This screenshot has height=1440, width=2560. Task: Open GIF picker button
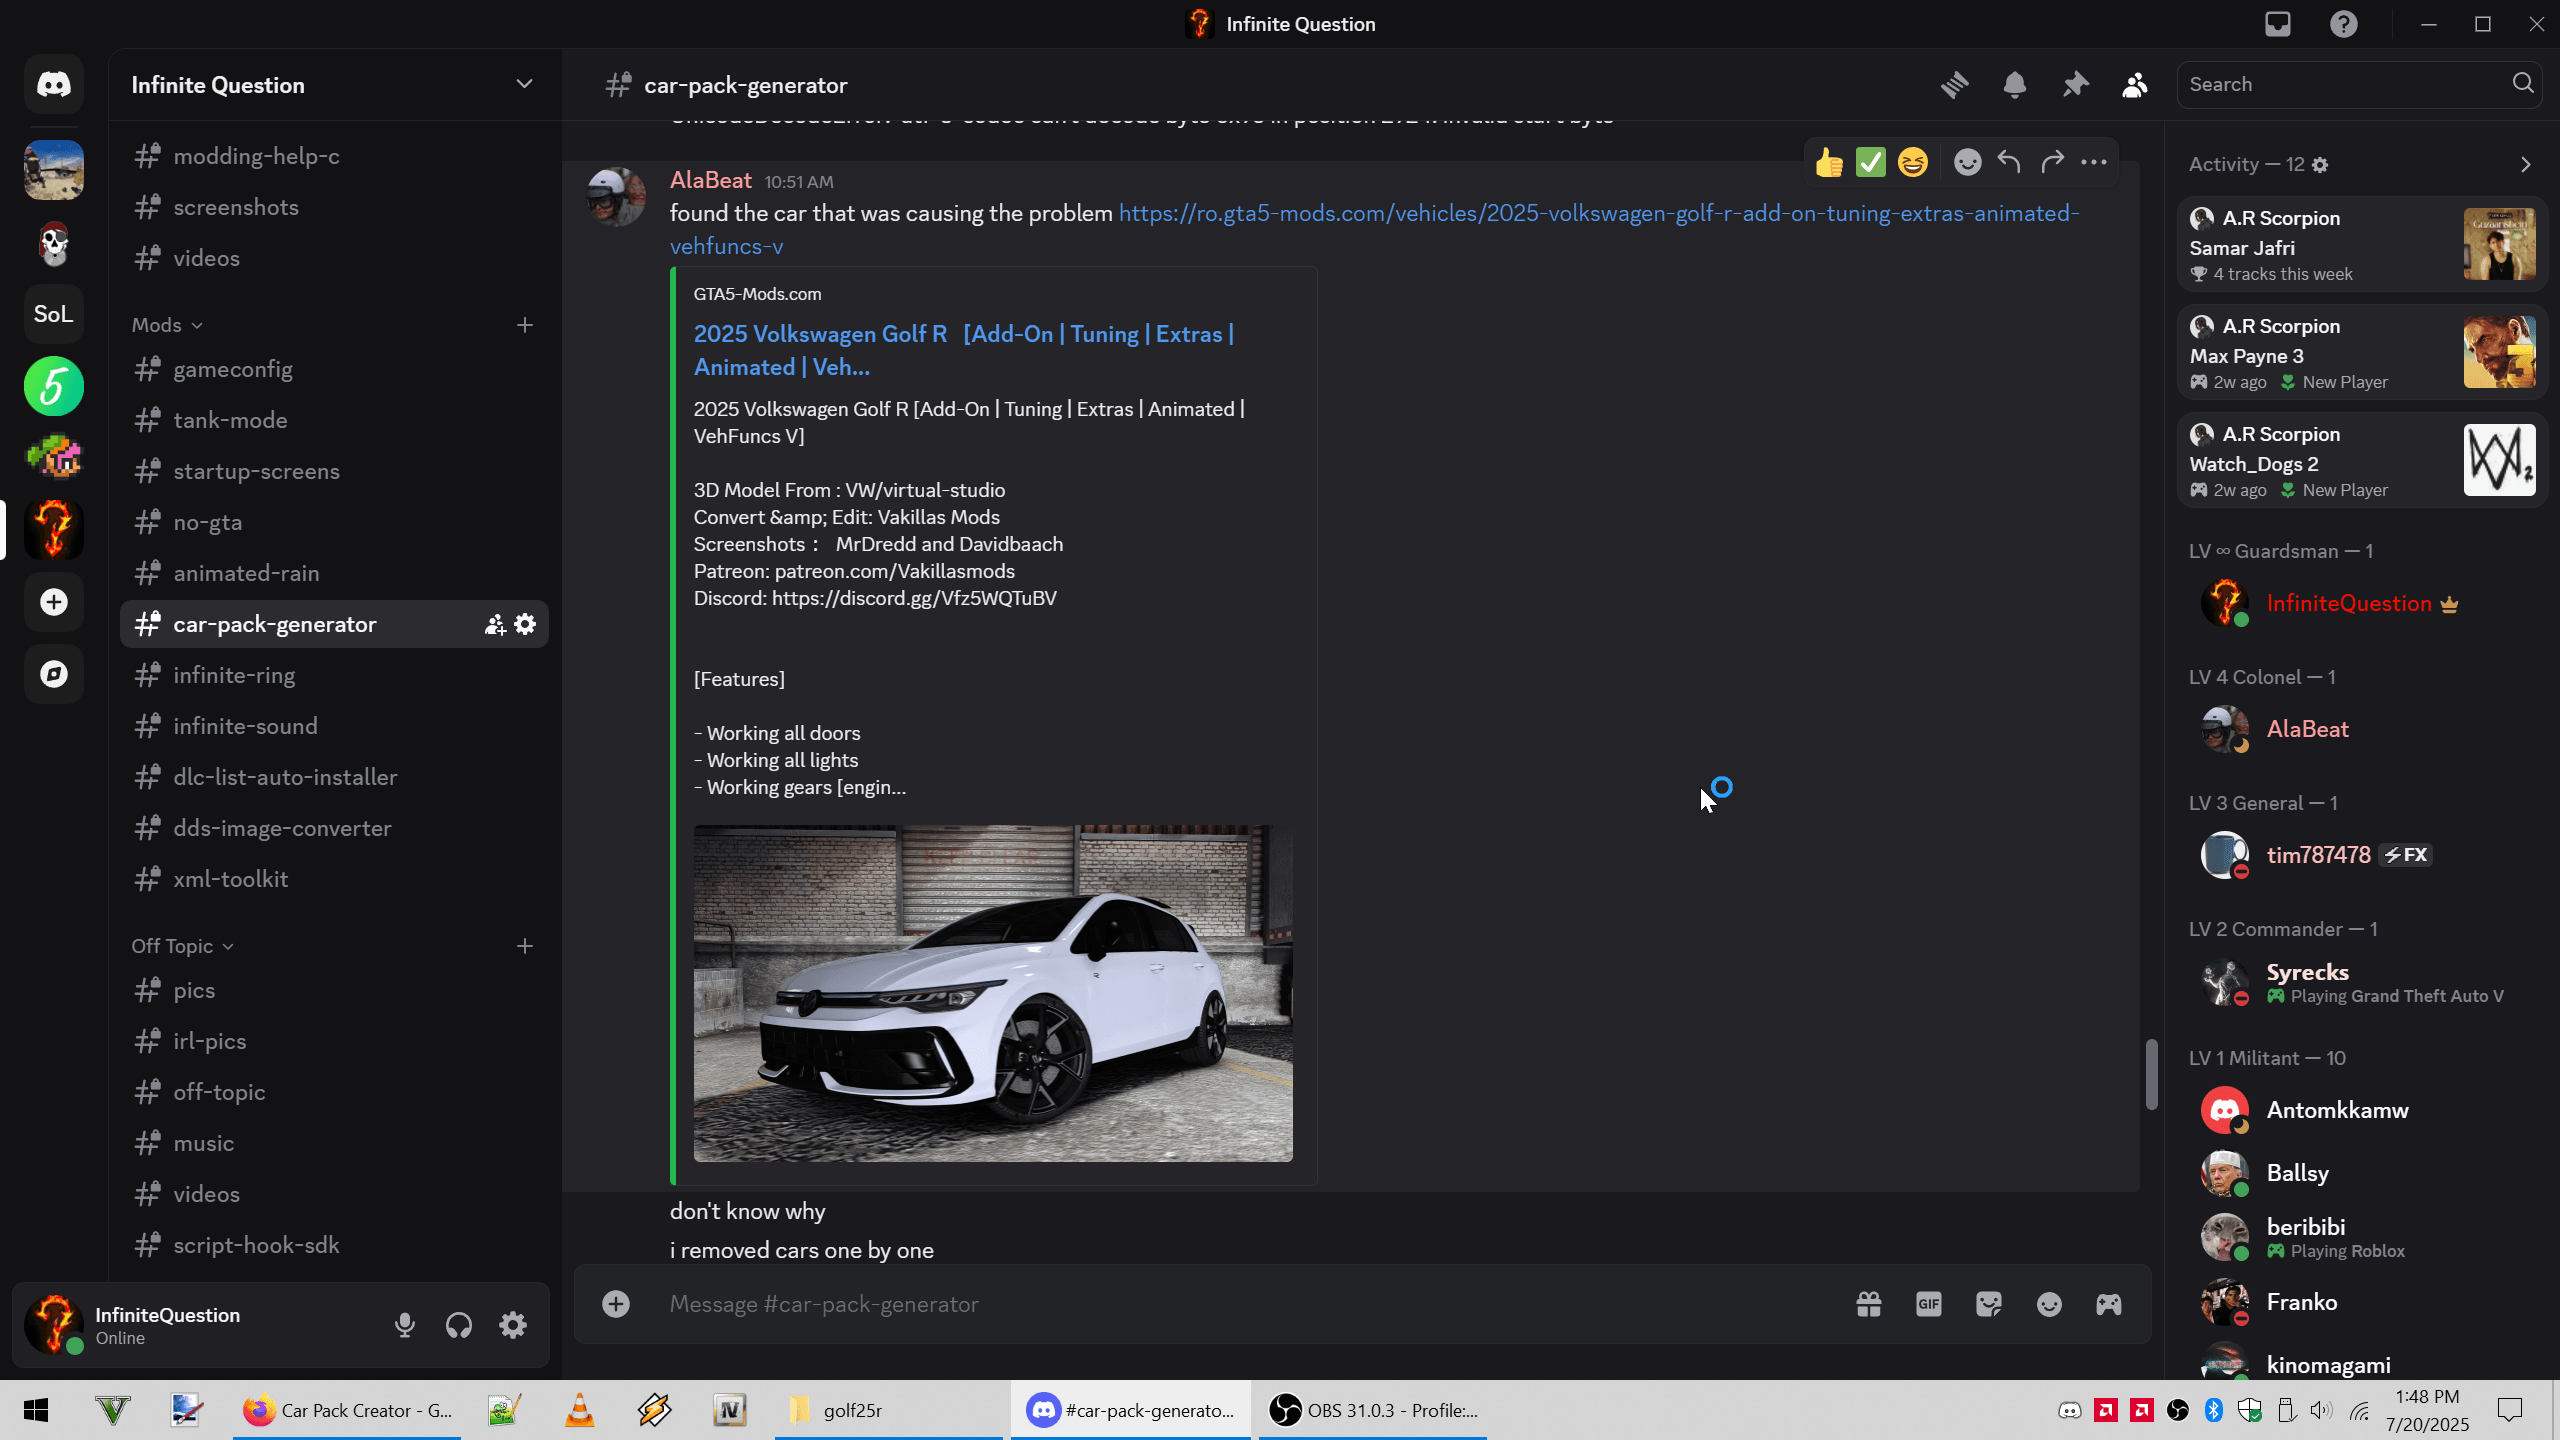pyautogui.click(x=1929, y=1304)
